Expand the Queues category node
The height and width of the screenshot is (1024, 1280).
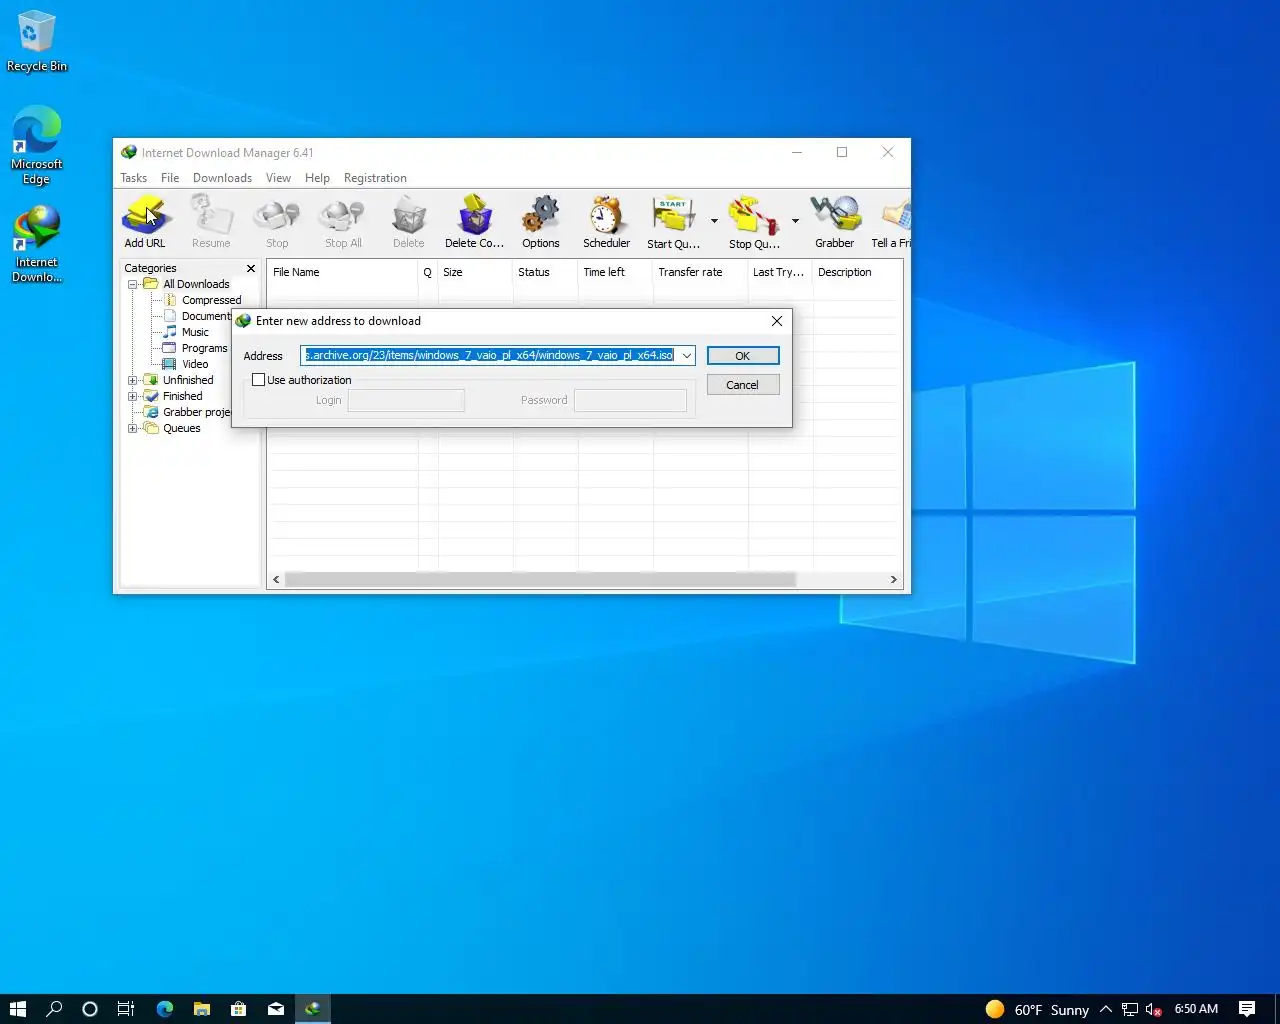tap(132, 428)
